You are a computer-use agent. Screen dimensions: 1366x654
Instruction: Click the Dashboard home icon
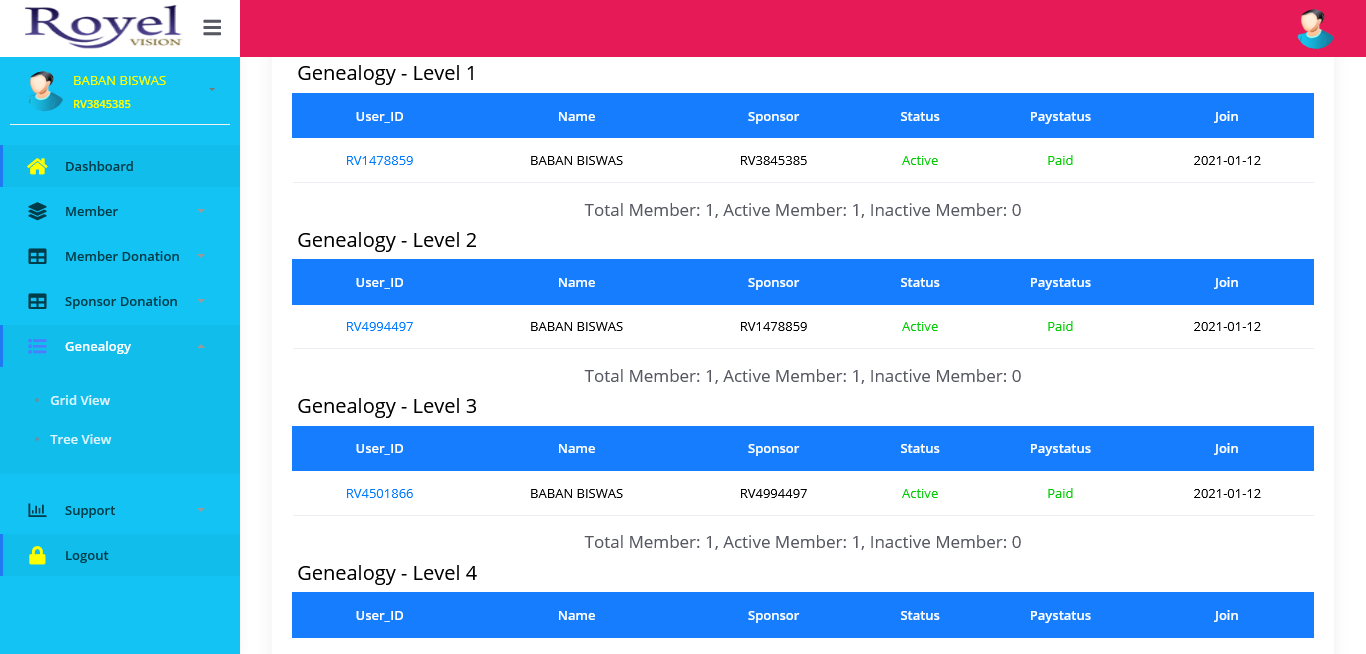tap(37, 166)
